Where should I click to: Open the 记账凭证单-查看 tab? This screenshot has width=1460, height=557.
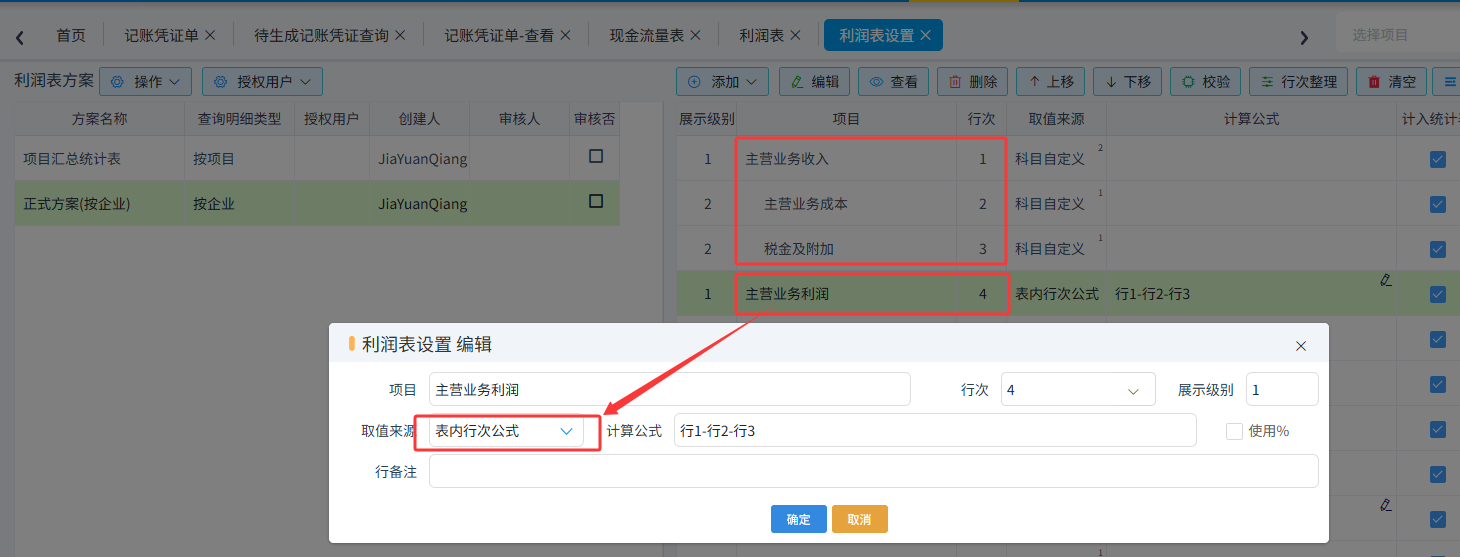pos(499,35)
